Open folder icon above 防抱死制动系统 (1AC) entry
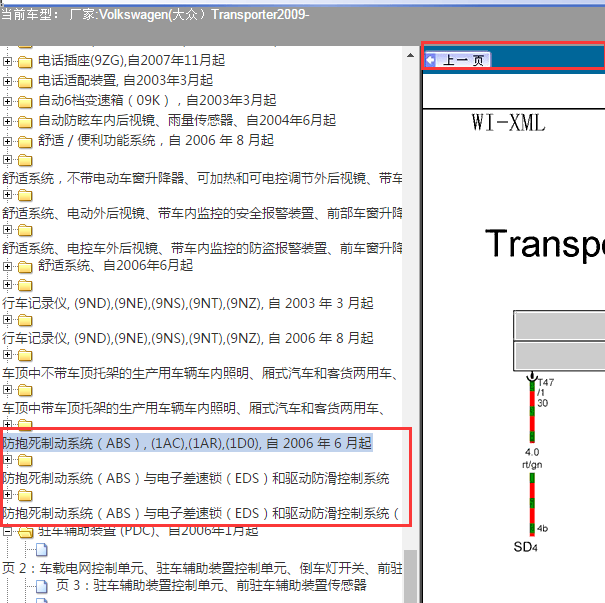Screen dimensions: 605x603 point(25,424)
